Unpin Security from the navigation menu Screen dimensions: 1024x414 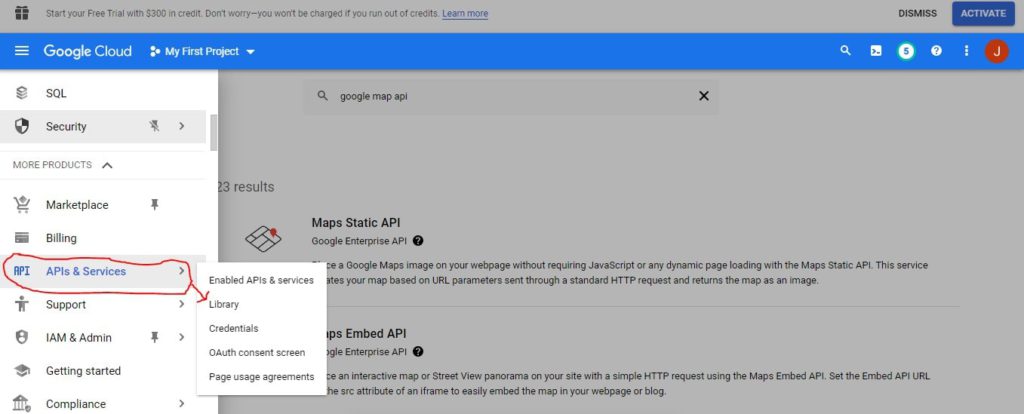154,126
